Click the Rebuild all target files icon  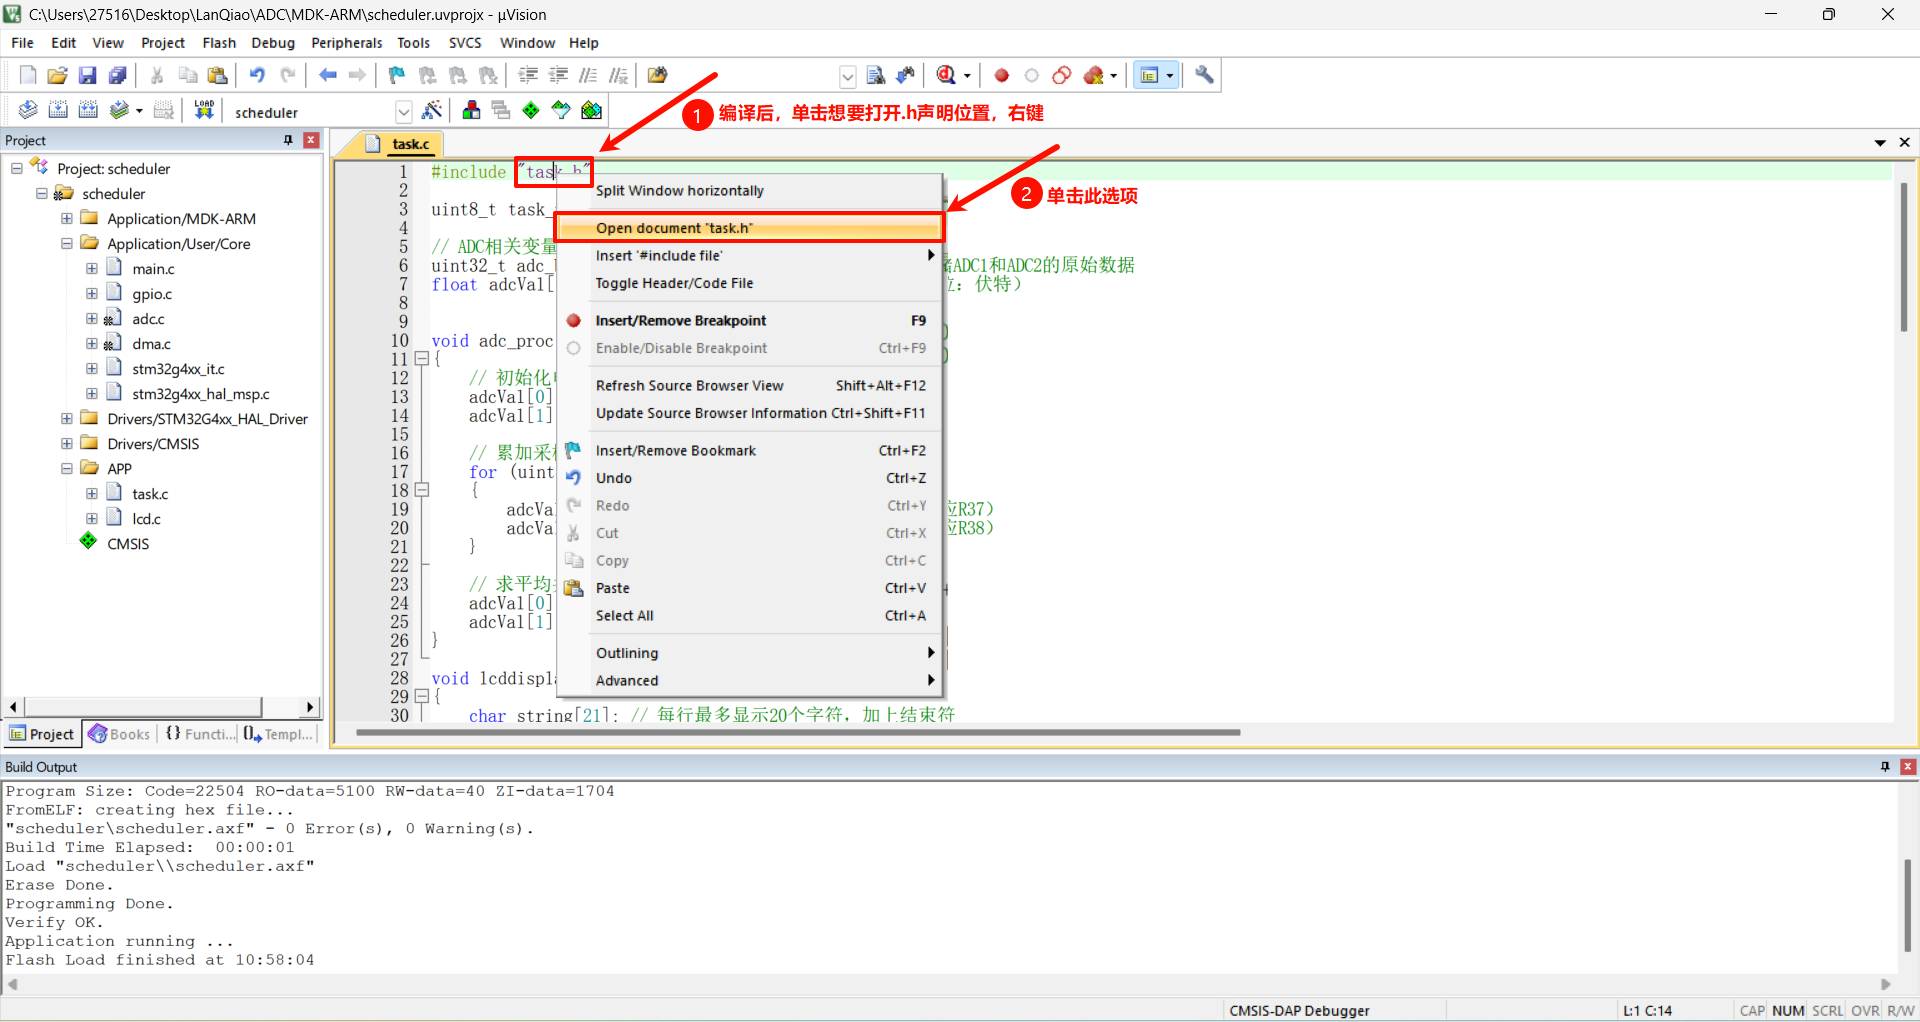[x=88, y=110]
